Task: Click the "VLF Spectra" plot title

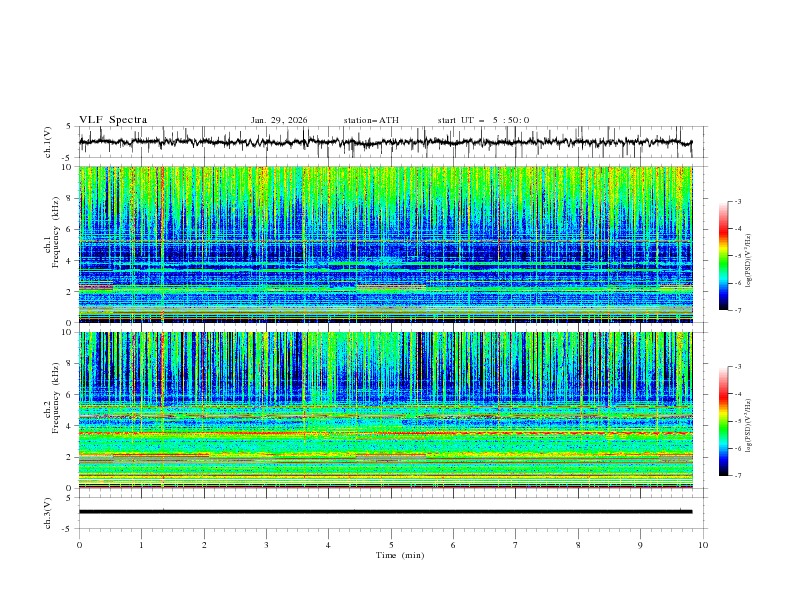Action: pos(113,120)
